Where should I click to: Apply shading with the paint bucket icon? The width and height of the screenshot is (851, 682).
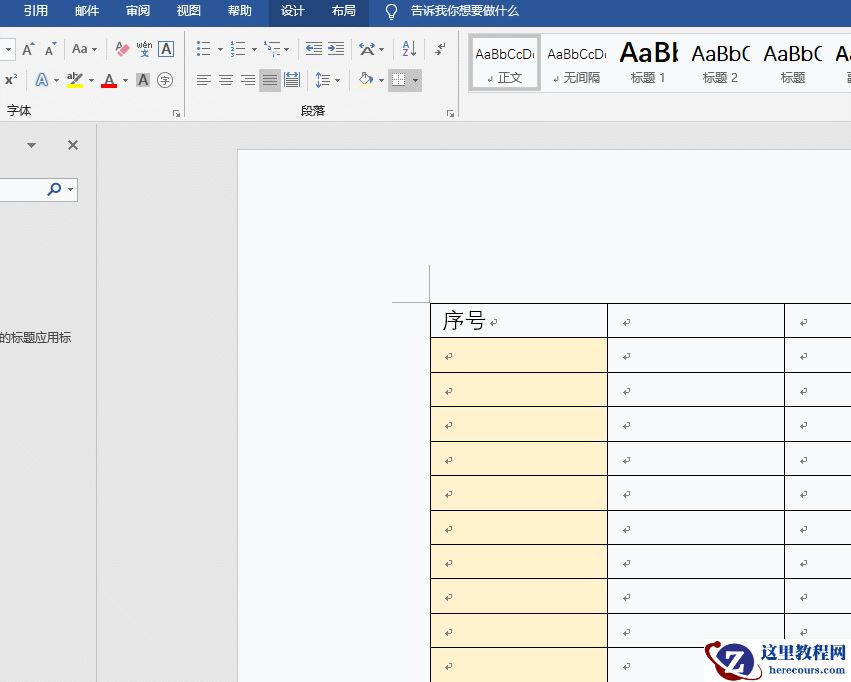366,80
